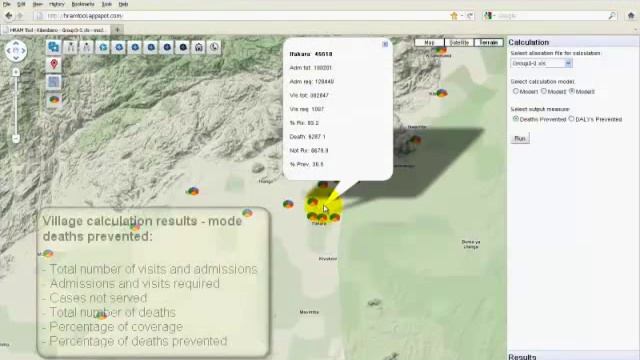Select the Model1 radio button
The width and height of the screenshot is (640, 360).
pos(516,91)
